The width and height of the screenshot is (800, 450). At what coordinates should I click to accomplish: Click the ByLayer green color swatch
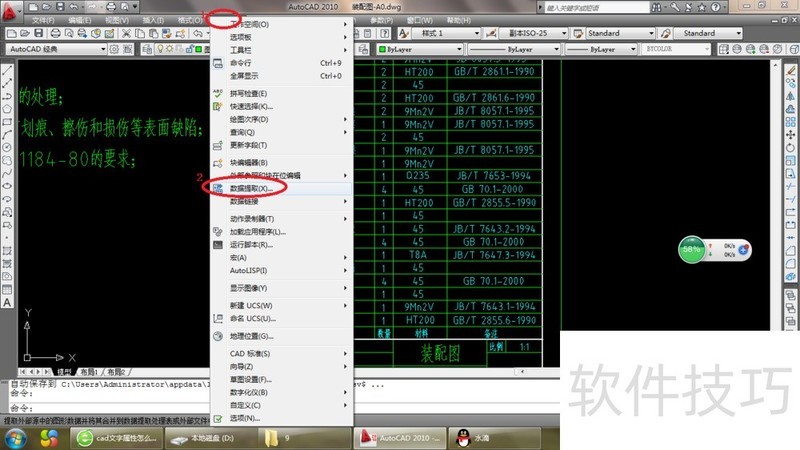pyautogui.click(x=382, y=49)
